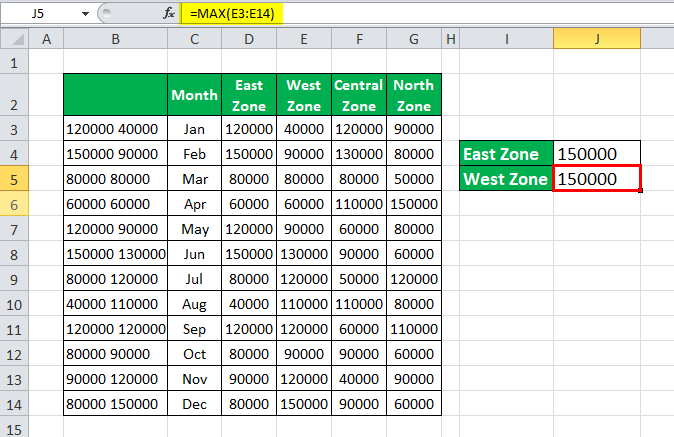Click the empty green header cell B2
The image size is (674, 437).
(115, 95)
